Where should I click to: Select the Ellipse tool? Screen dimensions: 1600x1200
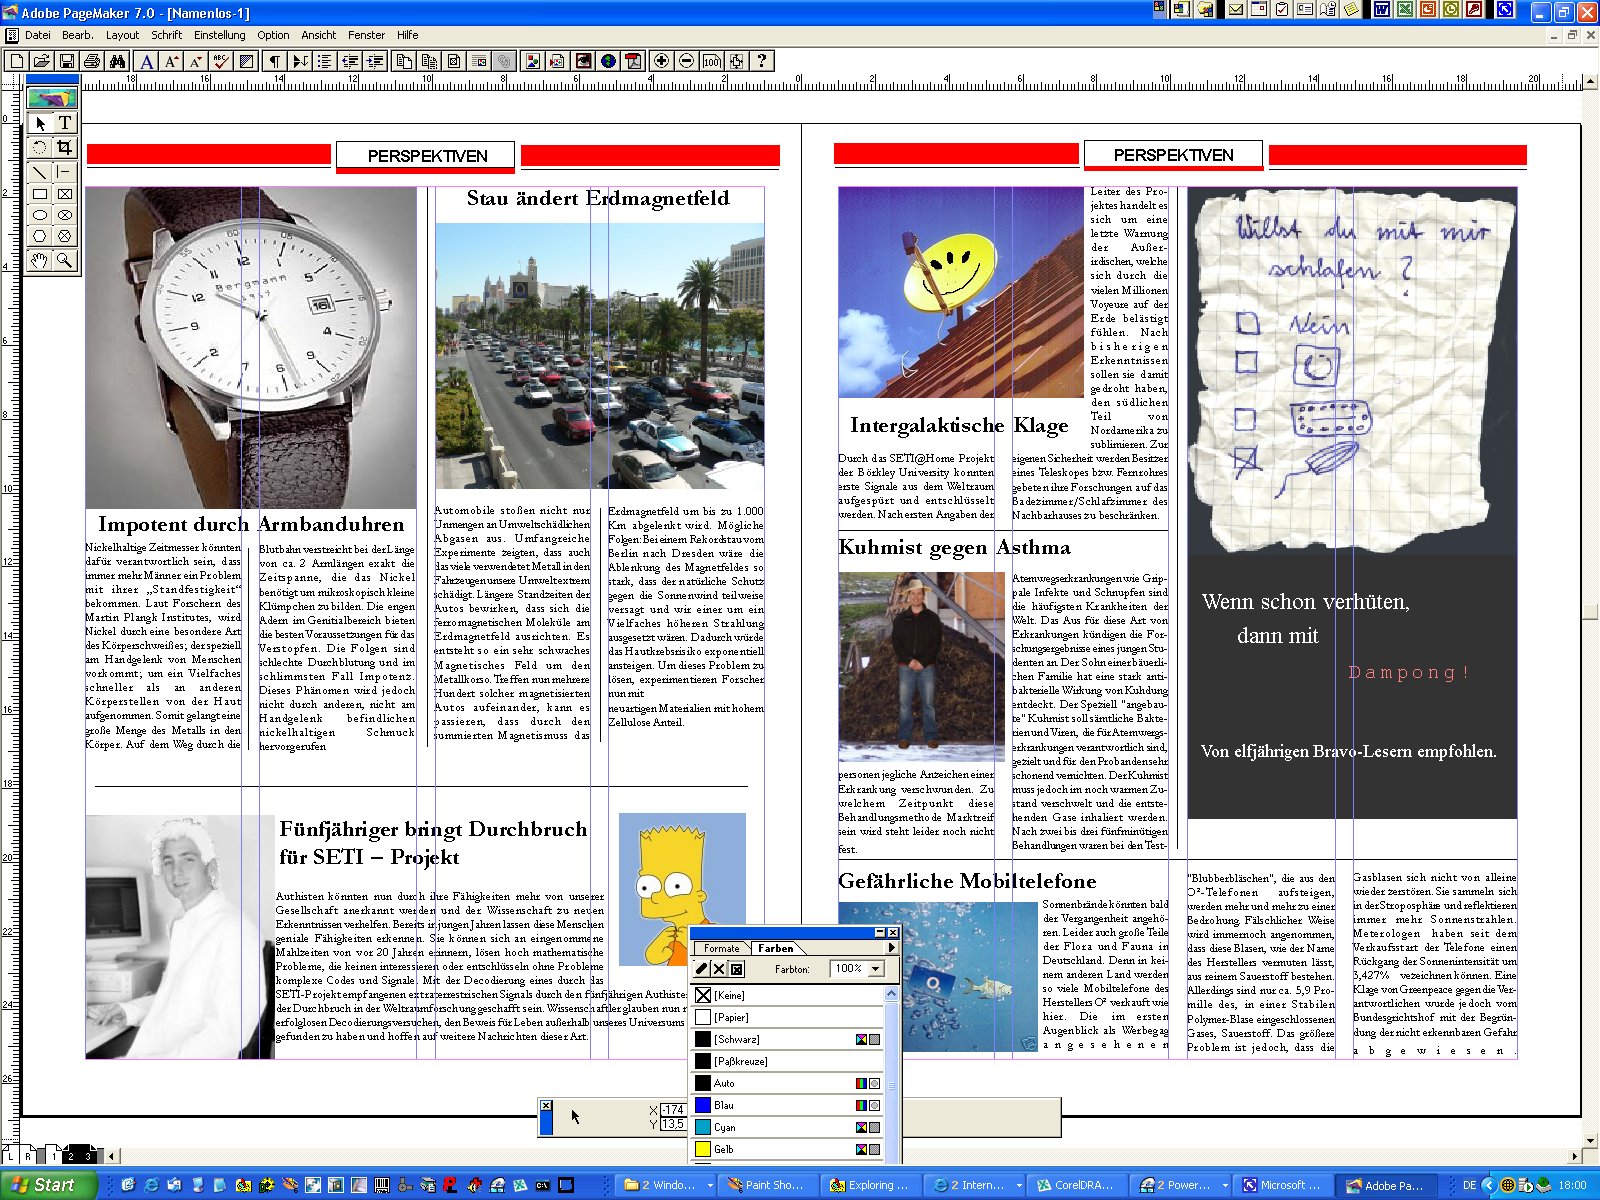[x=40, y=215]
